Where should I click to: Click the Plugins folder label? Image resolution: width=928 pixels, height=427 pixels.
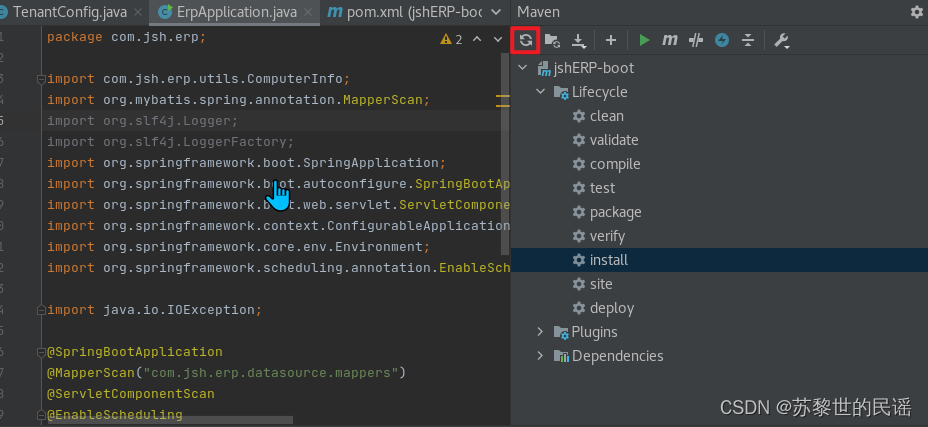pyautogui.click(x=594, y=332)
